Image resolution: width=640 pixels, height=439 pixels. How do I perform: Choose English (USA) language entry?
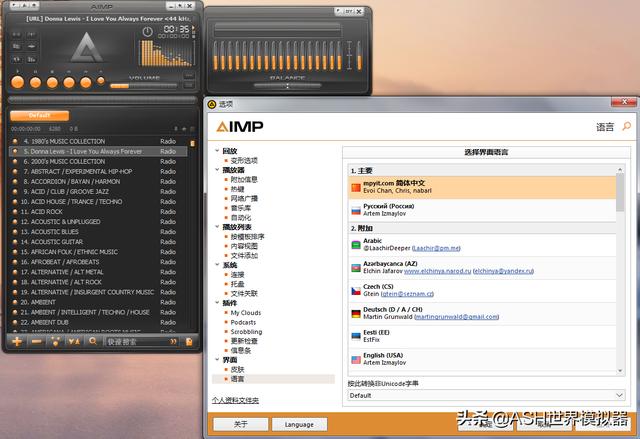(482, 359)
